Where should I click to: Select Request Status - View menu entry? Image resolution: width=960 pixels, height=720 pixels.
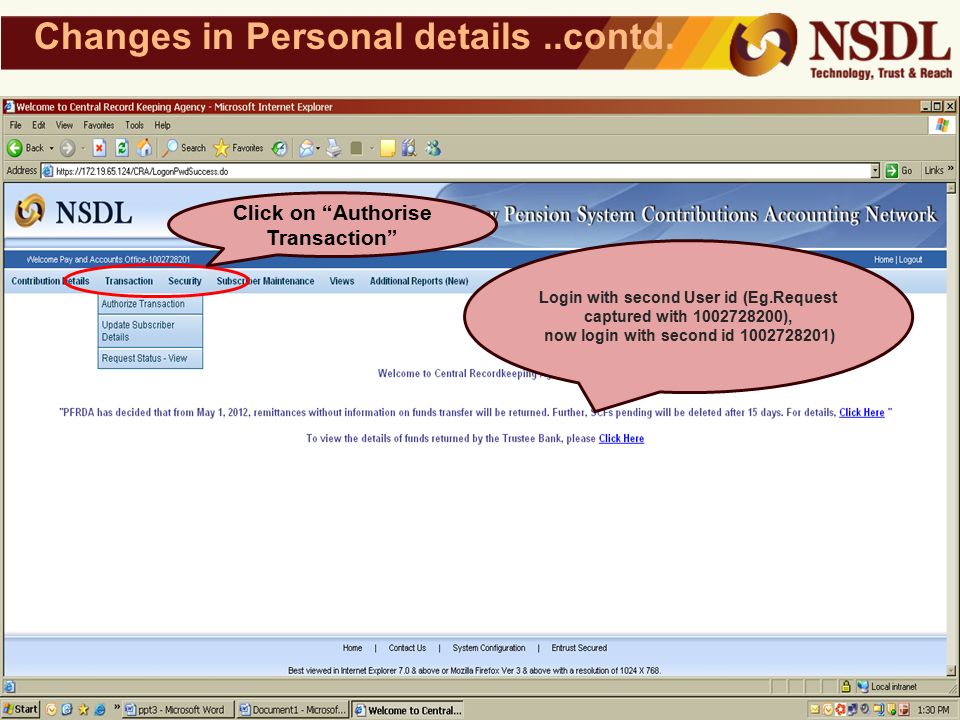point(150,358)
